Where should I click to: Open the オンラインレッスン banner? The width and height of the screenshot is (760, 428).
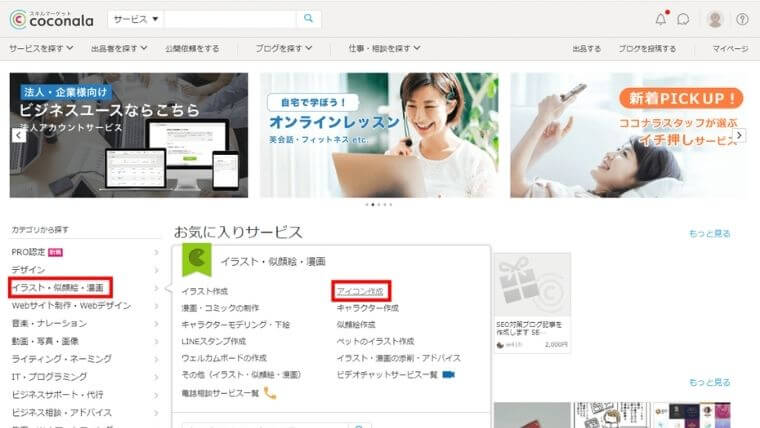click(378, 135)
